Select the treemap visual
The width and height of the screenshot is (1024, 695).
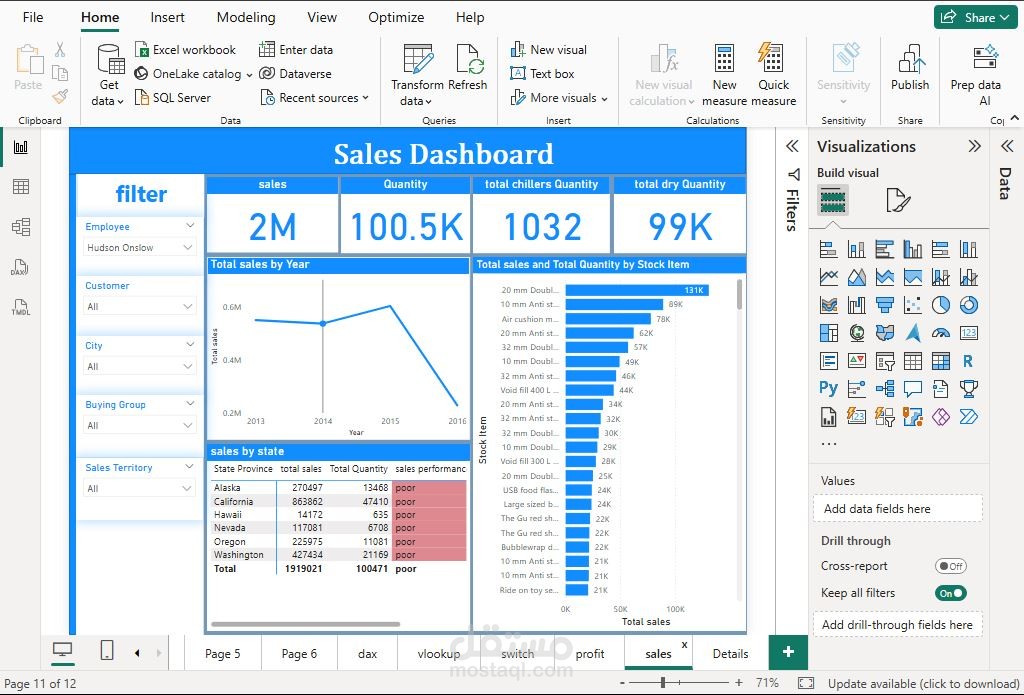click(x=828, y=333)
